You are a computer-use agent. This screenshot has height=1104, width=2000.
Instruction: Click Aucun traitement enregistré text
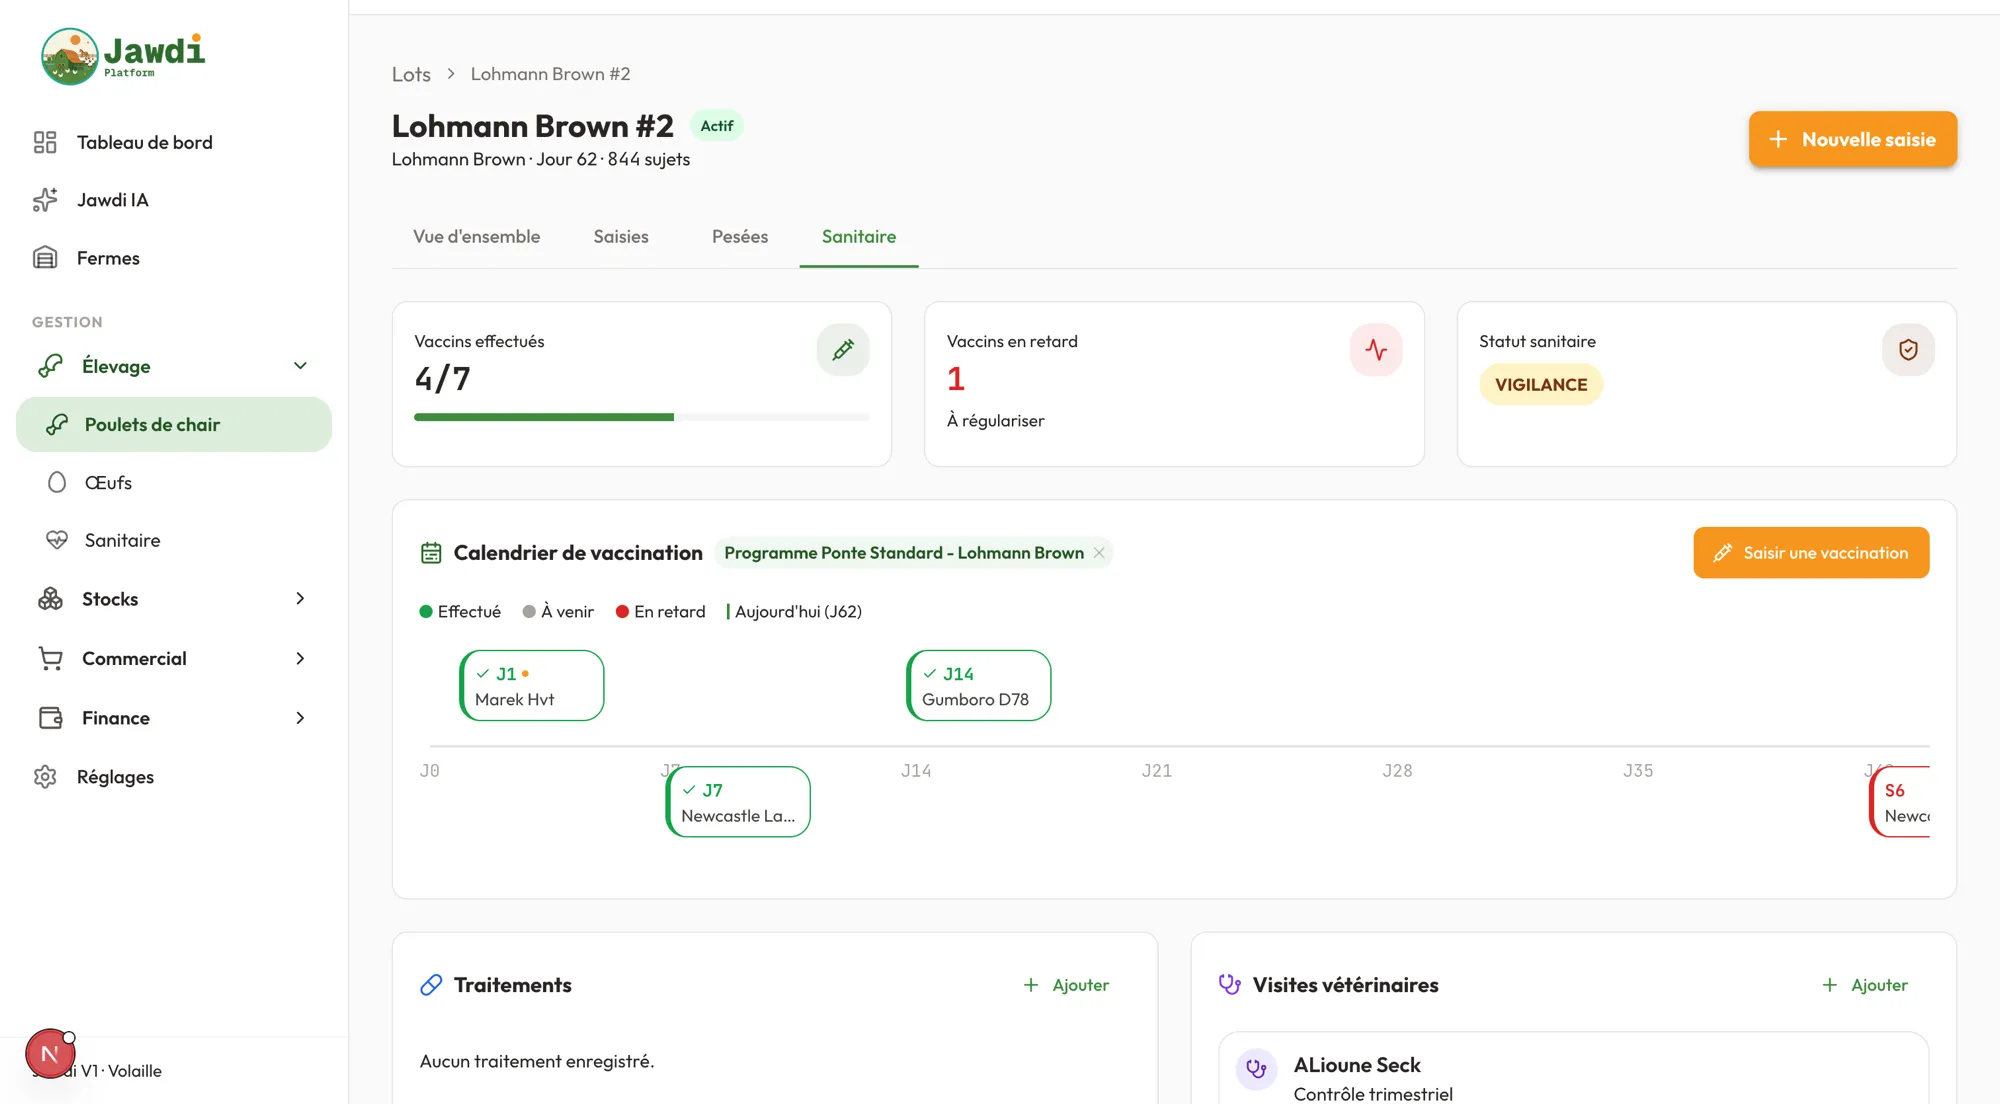click(x=537, y=1061)
